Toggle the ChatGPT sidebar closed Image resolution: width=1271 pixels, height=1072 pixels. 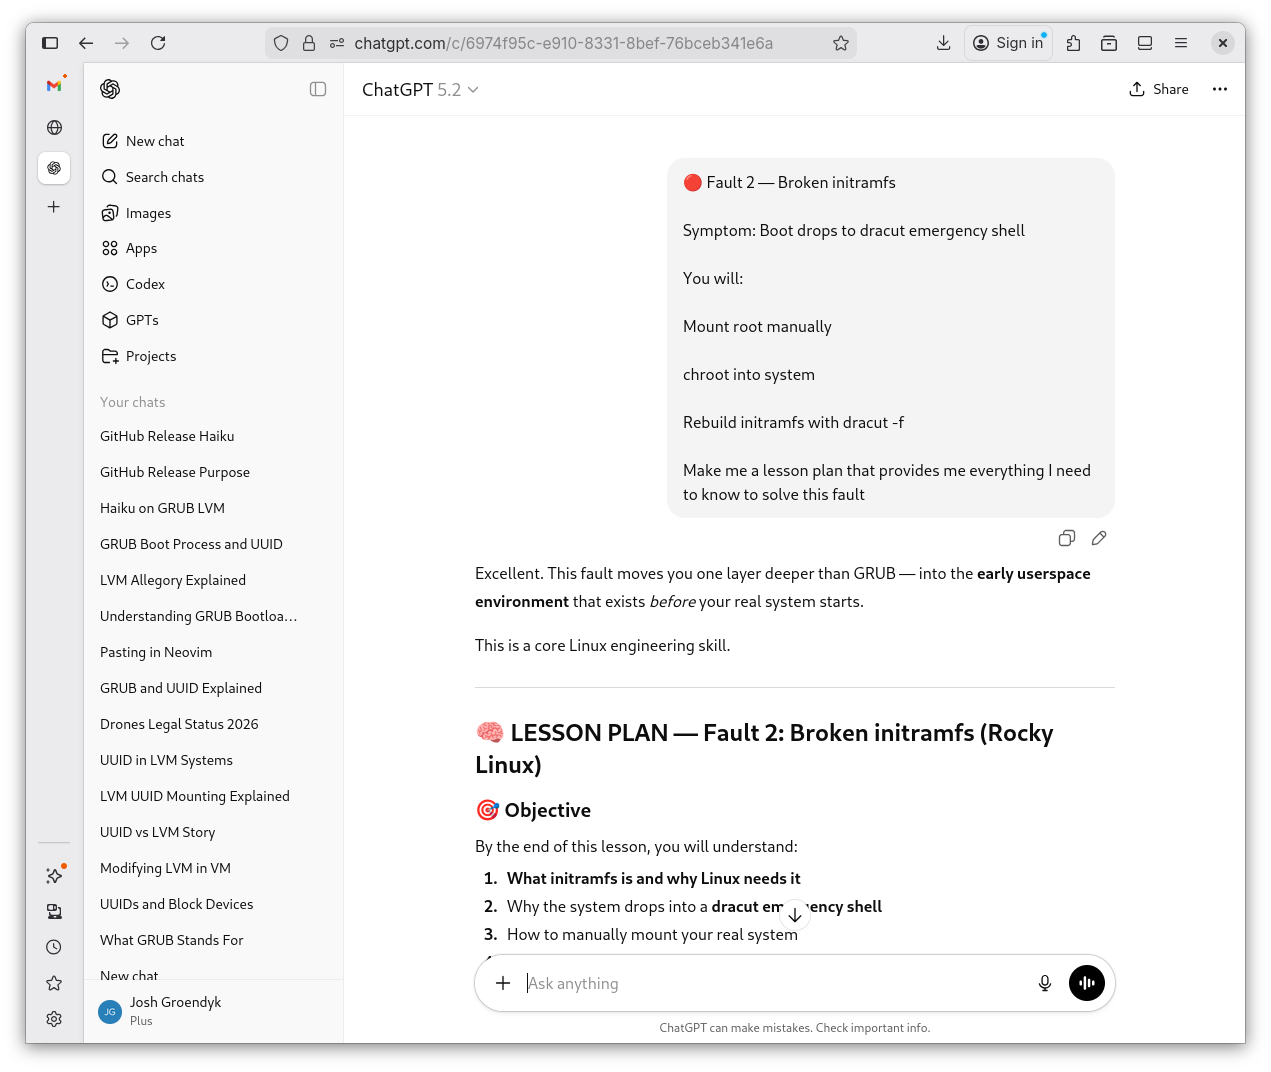pos(318,89)
